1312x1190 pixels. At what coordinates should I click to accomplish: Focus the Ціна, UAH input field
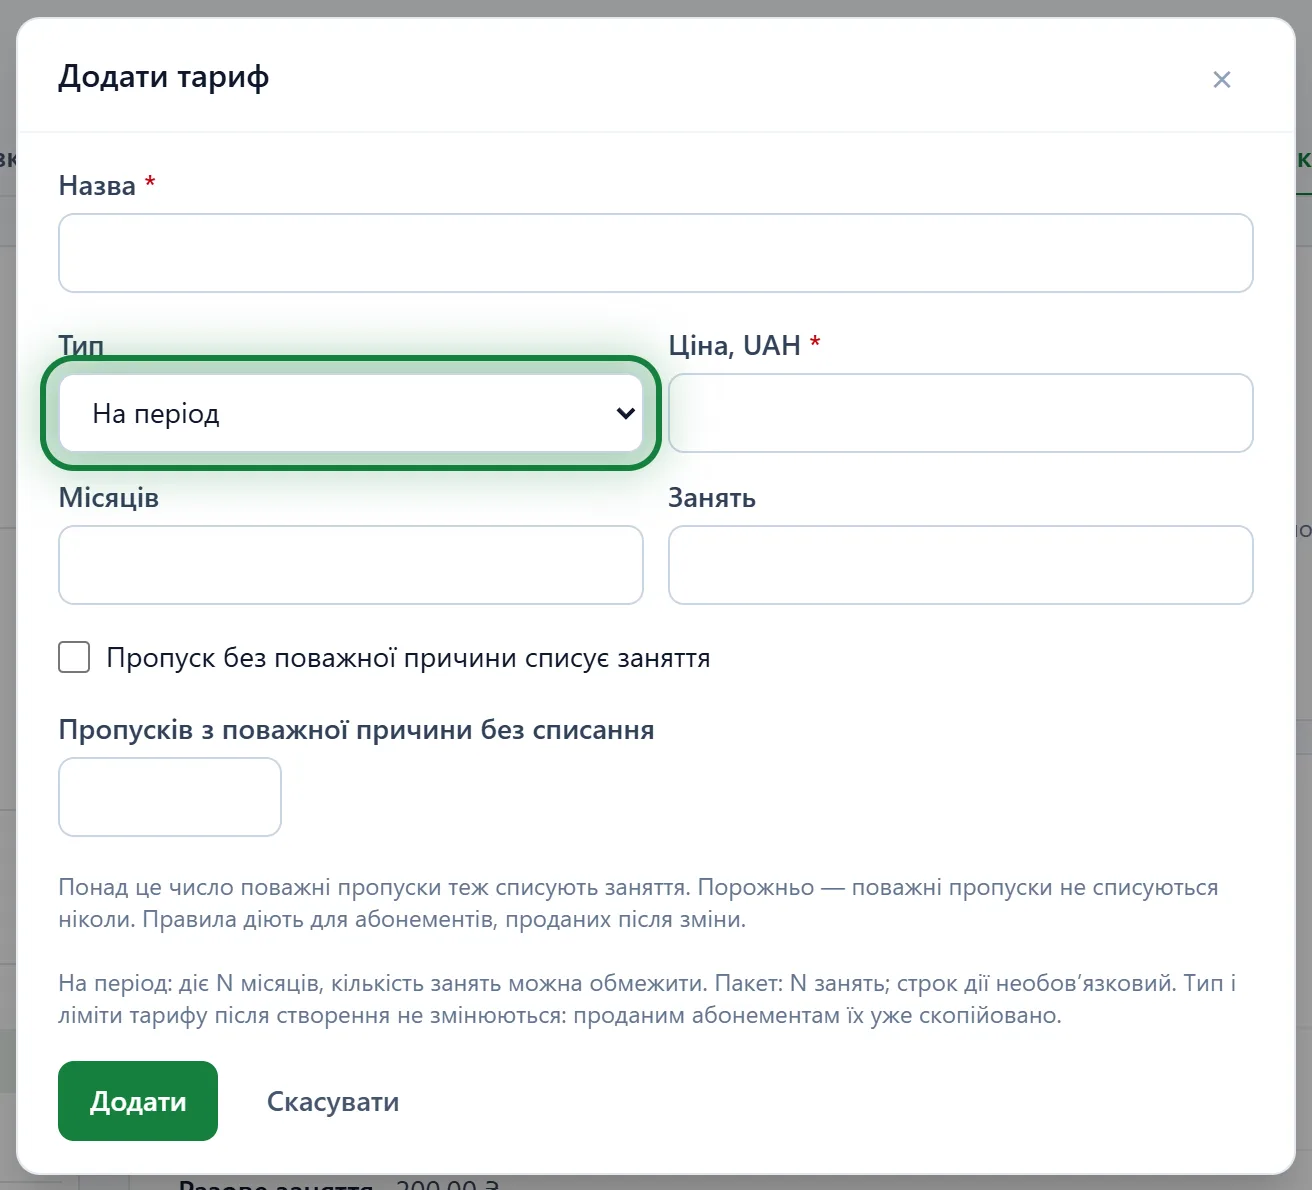(961, 413)
